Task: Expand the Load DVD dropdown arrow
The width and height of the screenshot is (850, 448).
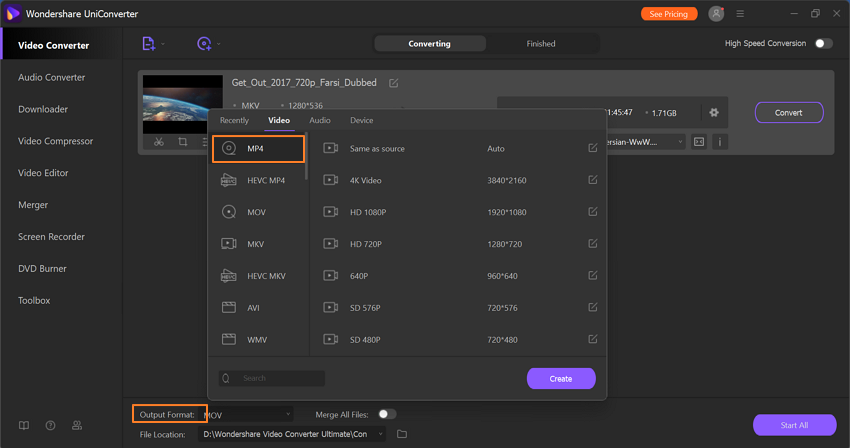Action: point(218,44)
